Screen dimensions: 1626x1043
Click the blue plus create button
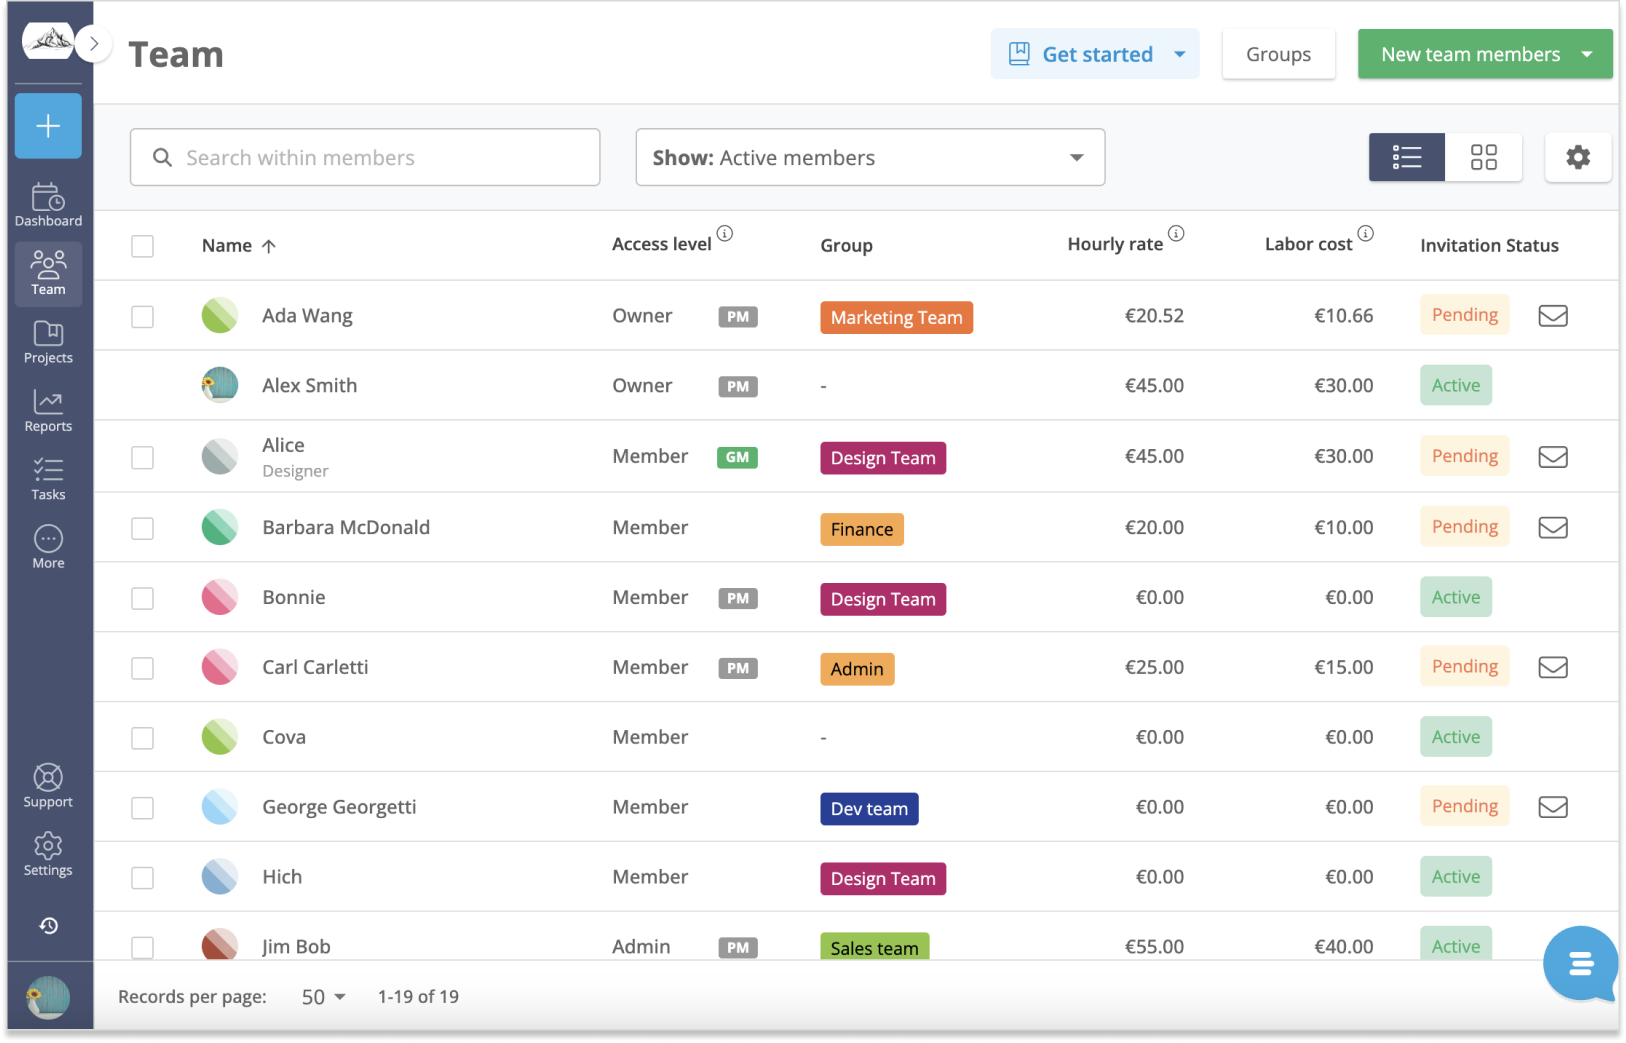(x=48, y=126)
